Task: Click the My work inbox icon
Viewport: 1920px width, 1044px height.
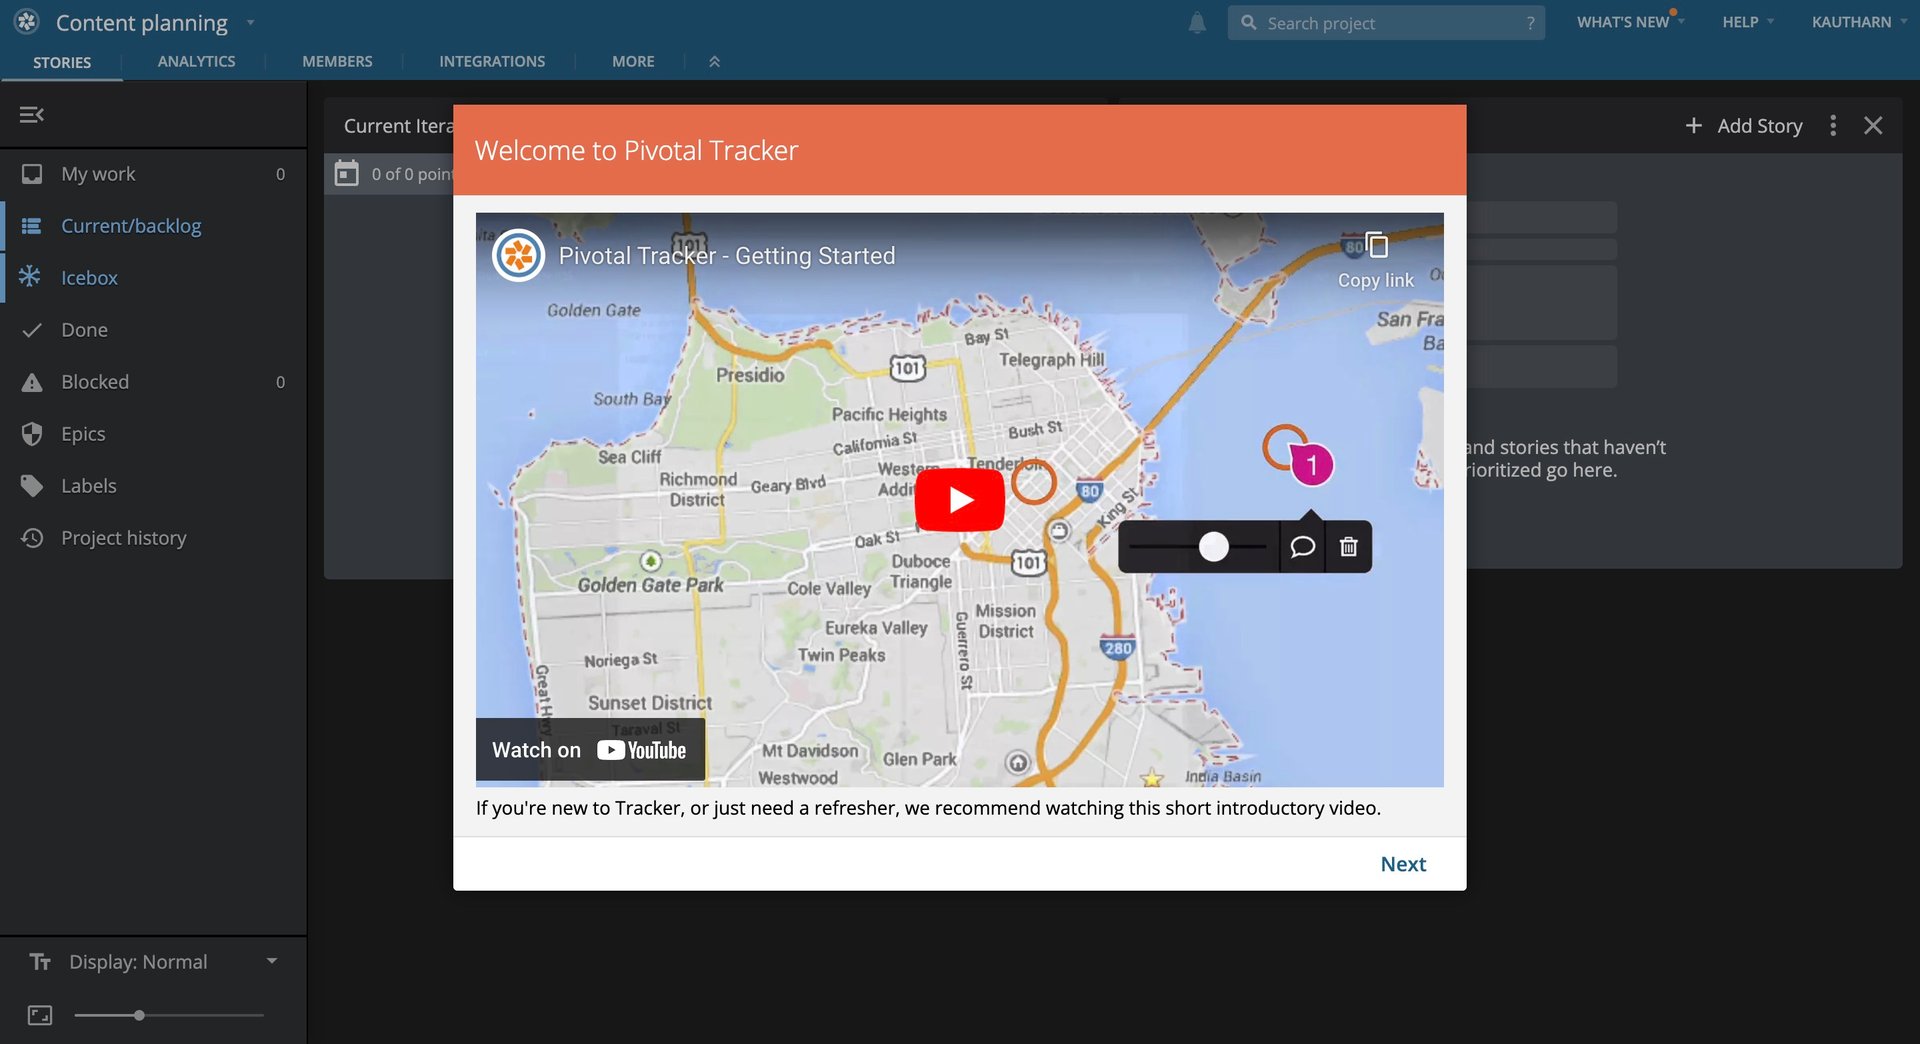Action: (32, 174)
